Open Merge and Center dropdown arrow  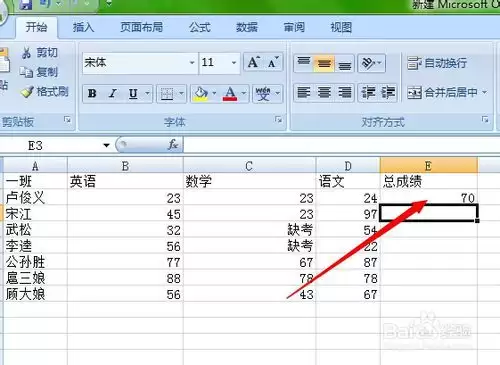[484, 92]
